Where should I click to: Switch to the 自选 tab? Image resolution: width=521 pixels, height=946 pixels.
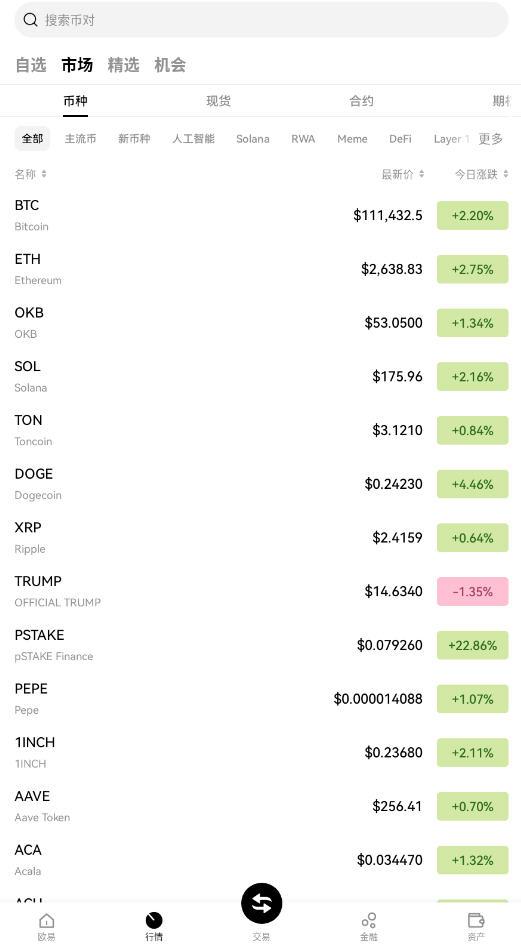coord(31,65)
